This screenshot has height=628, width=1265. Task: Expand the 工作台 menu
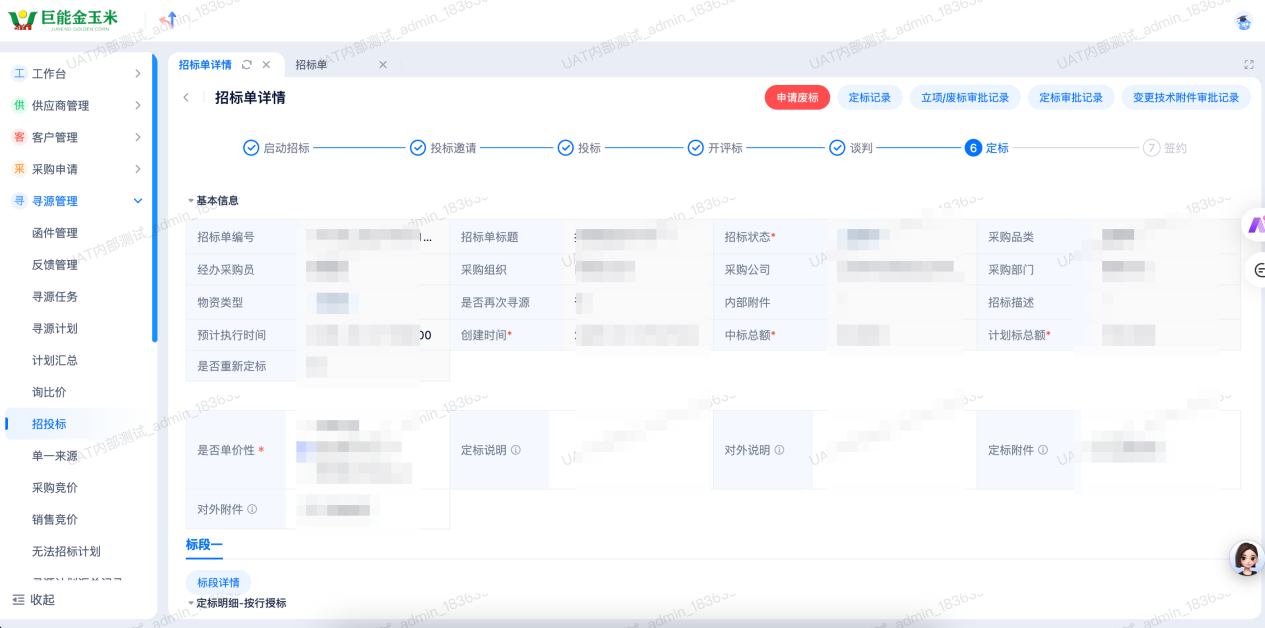tap(137, 74)
